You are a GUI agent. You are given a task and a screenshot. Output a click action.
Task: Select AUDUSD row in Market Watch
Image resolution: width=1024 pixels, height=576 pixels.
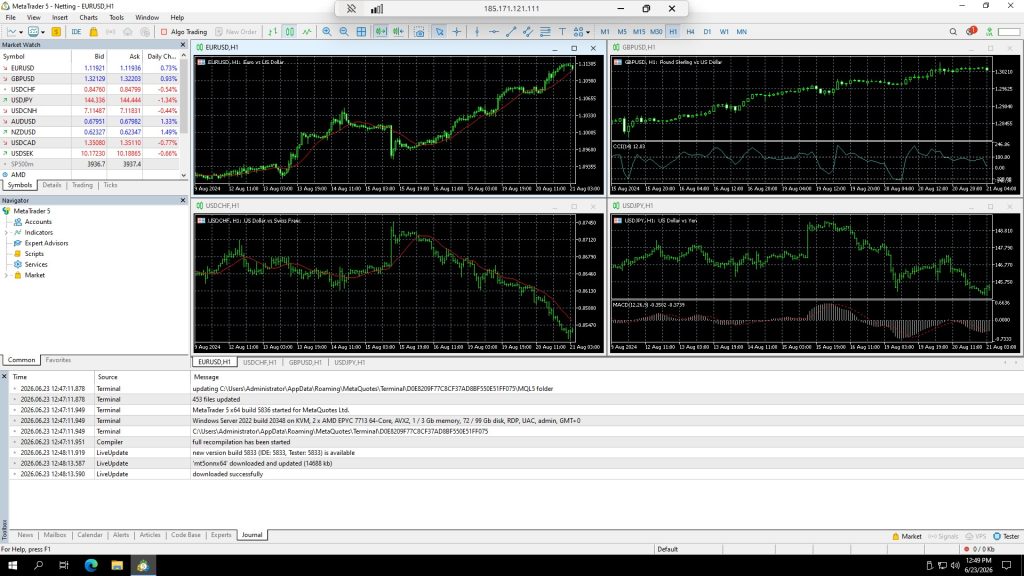click(x=89, y=121)
